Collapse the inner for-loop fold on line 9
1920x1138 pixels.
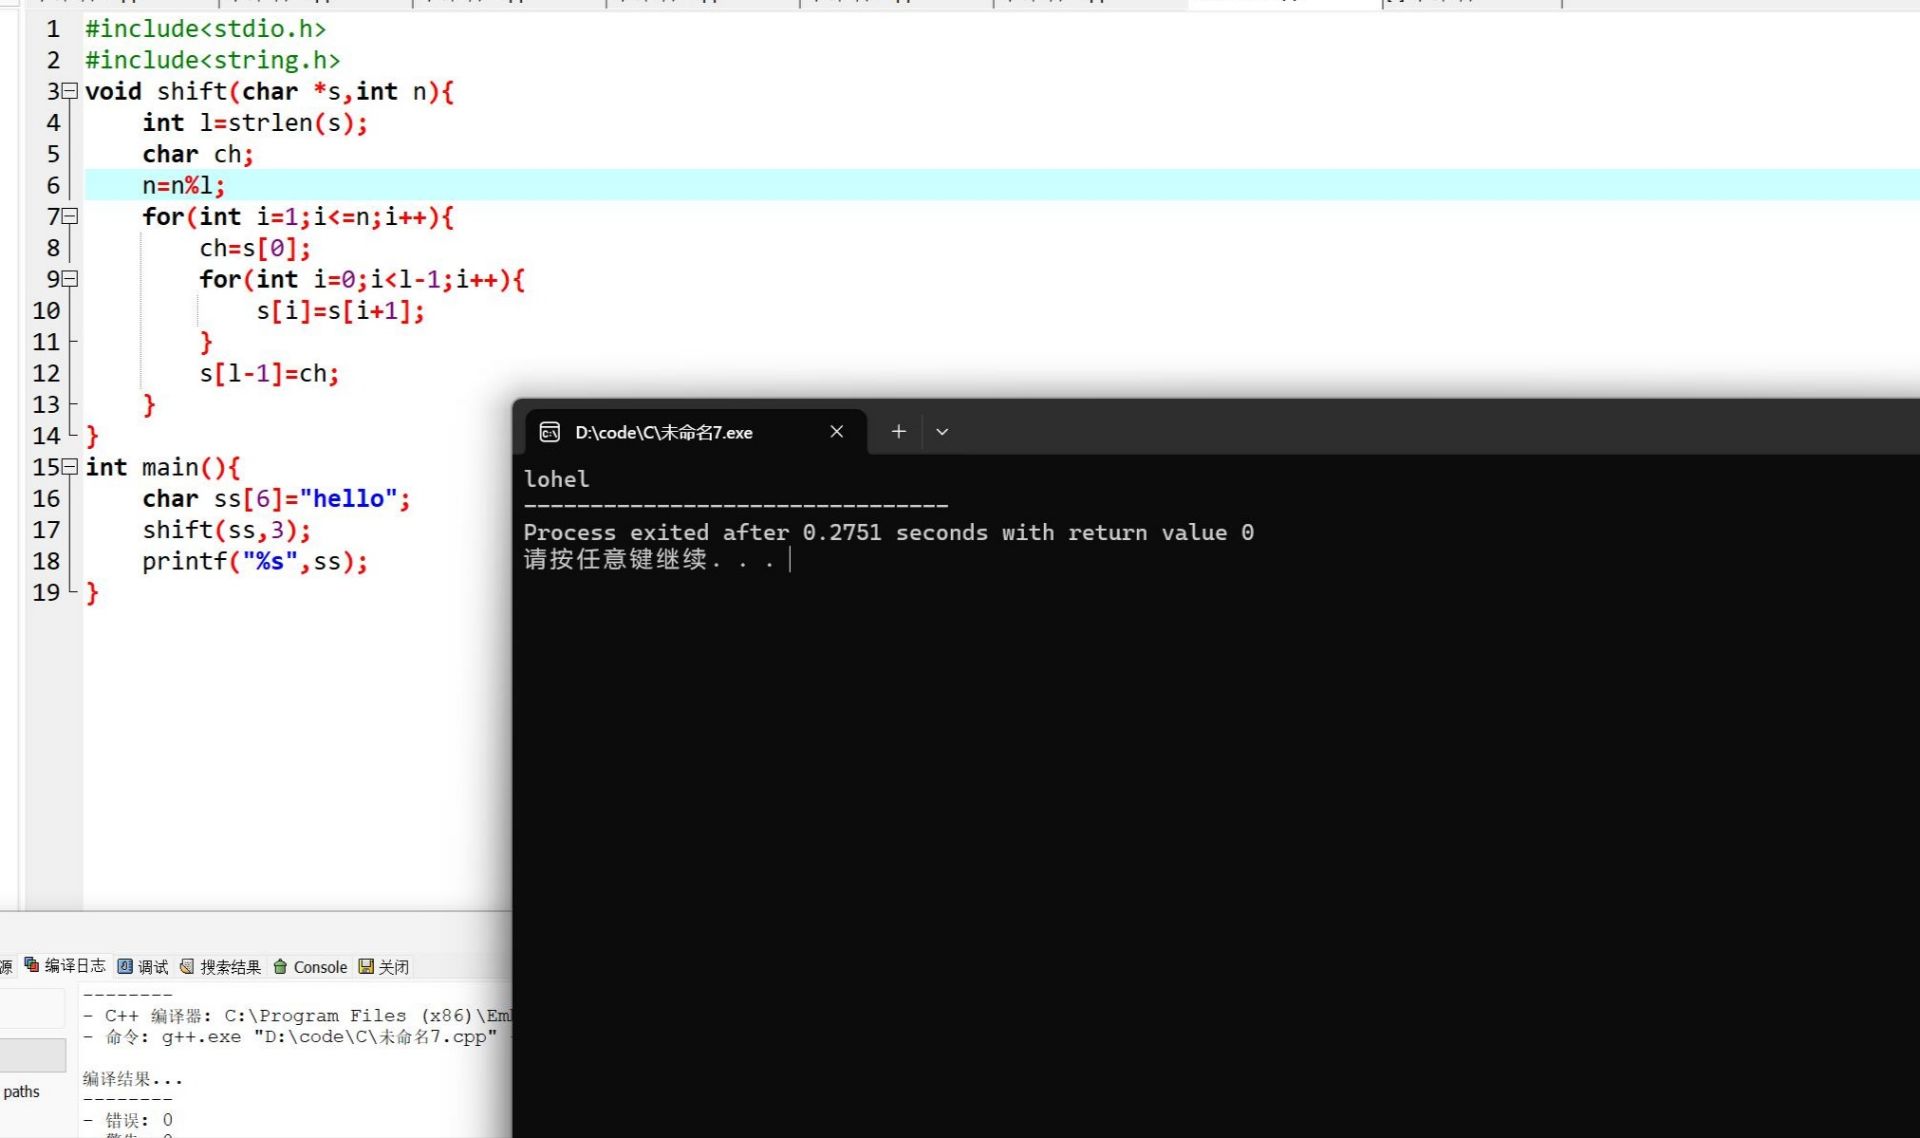[x=69, y=279]
